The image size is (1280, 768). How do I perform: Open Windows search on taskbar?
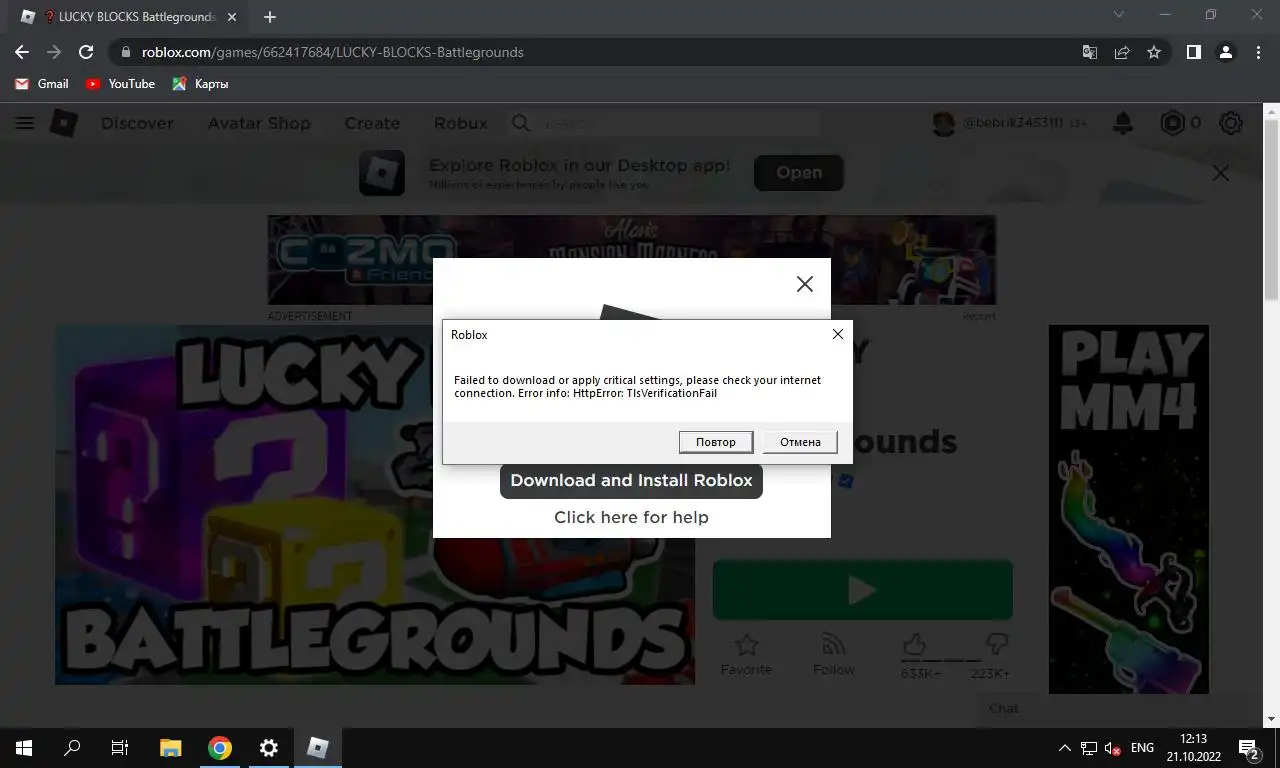tap(72, 747)
